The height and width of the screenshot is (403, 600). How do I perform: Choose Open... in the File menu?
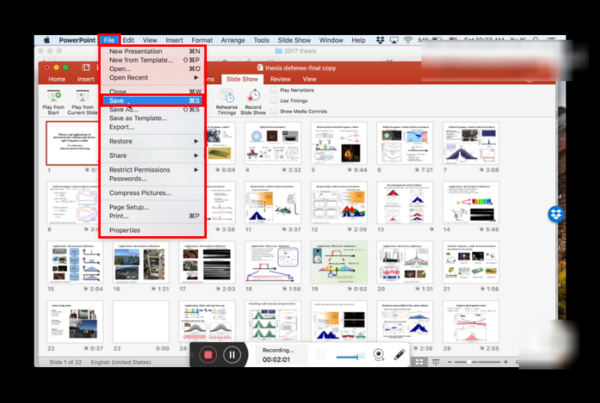(152, 69)
